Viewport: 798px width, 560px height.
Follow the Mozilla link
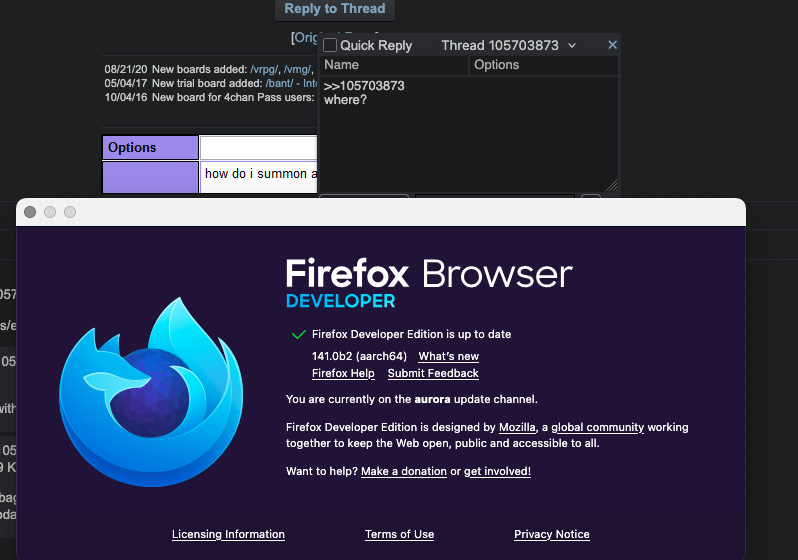[517, 427]
